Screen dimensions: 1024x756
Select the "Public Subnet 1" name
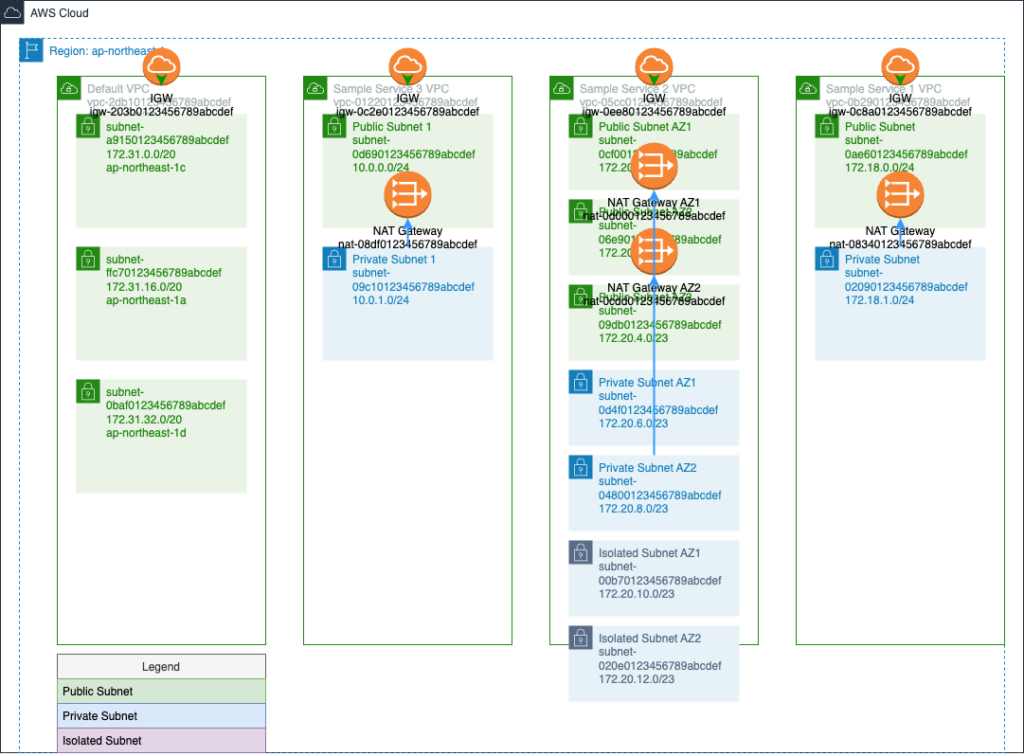[392, 127]
